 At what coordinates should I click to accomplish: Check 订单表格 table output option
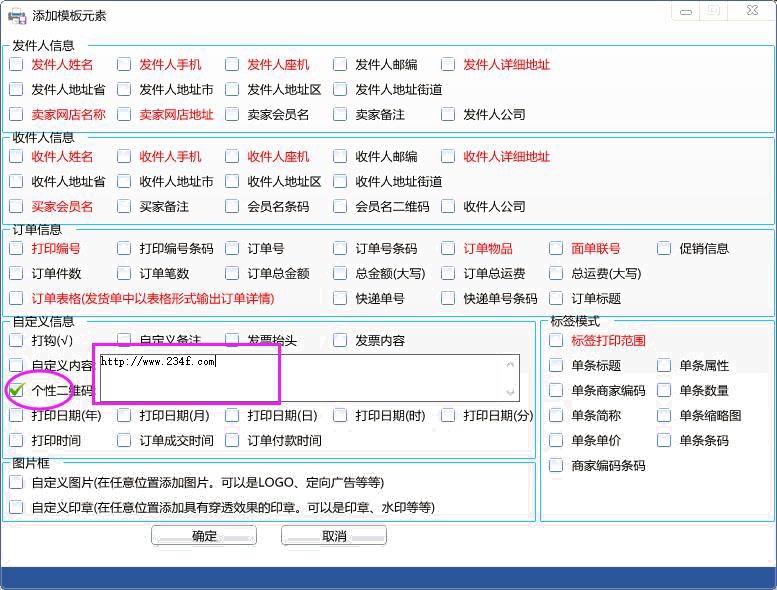point(17,298)
